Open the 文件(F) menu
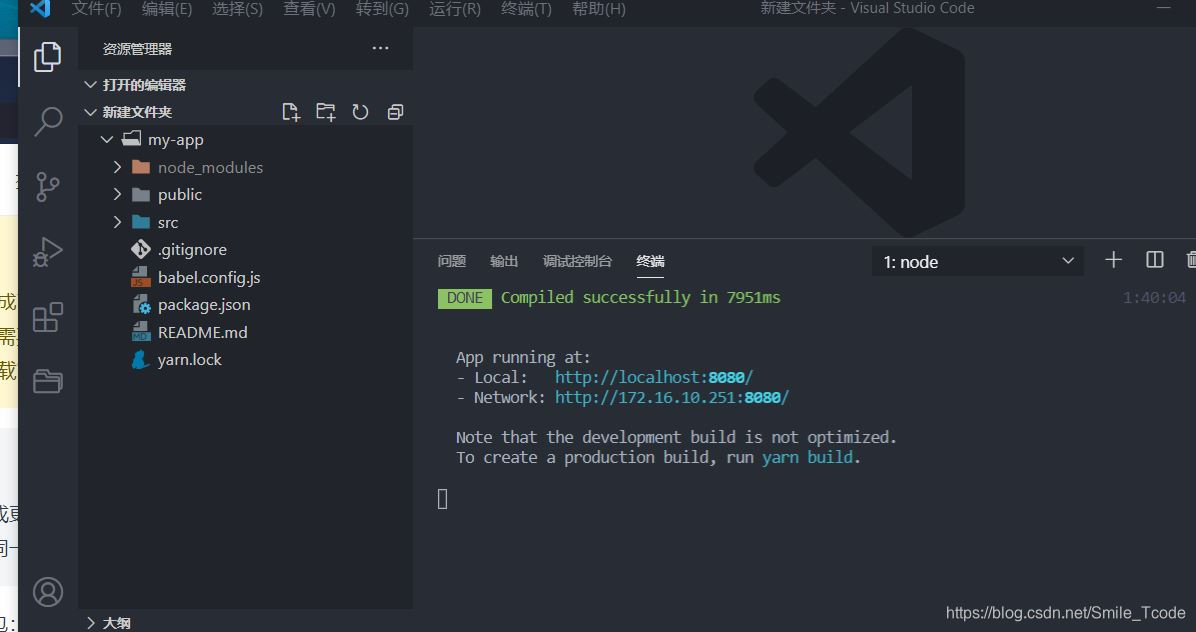Image resolution: width=1196 pixels, height=632 pixels. click(96, 9)
